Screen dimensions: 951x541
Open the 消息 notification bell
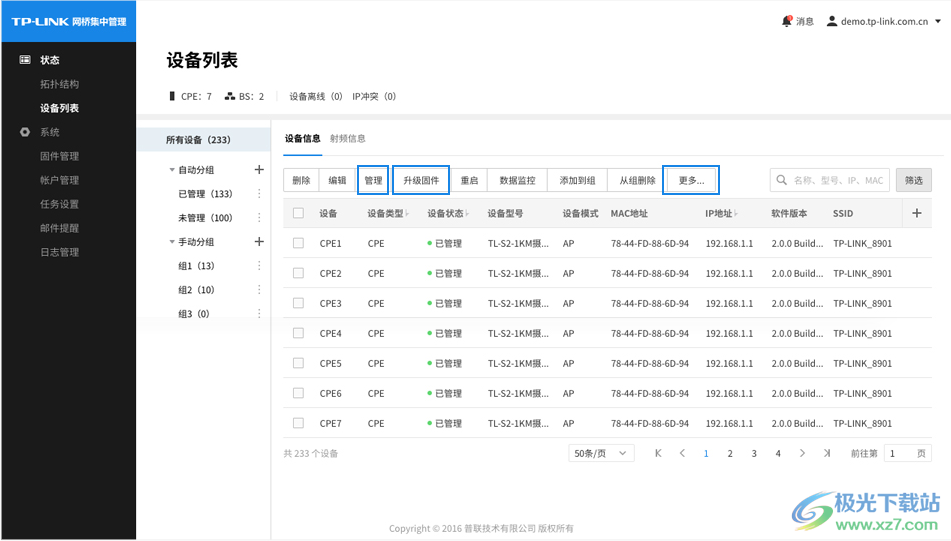pyautogui.click(x=787, y=21)
